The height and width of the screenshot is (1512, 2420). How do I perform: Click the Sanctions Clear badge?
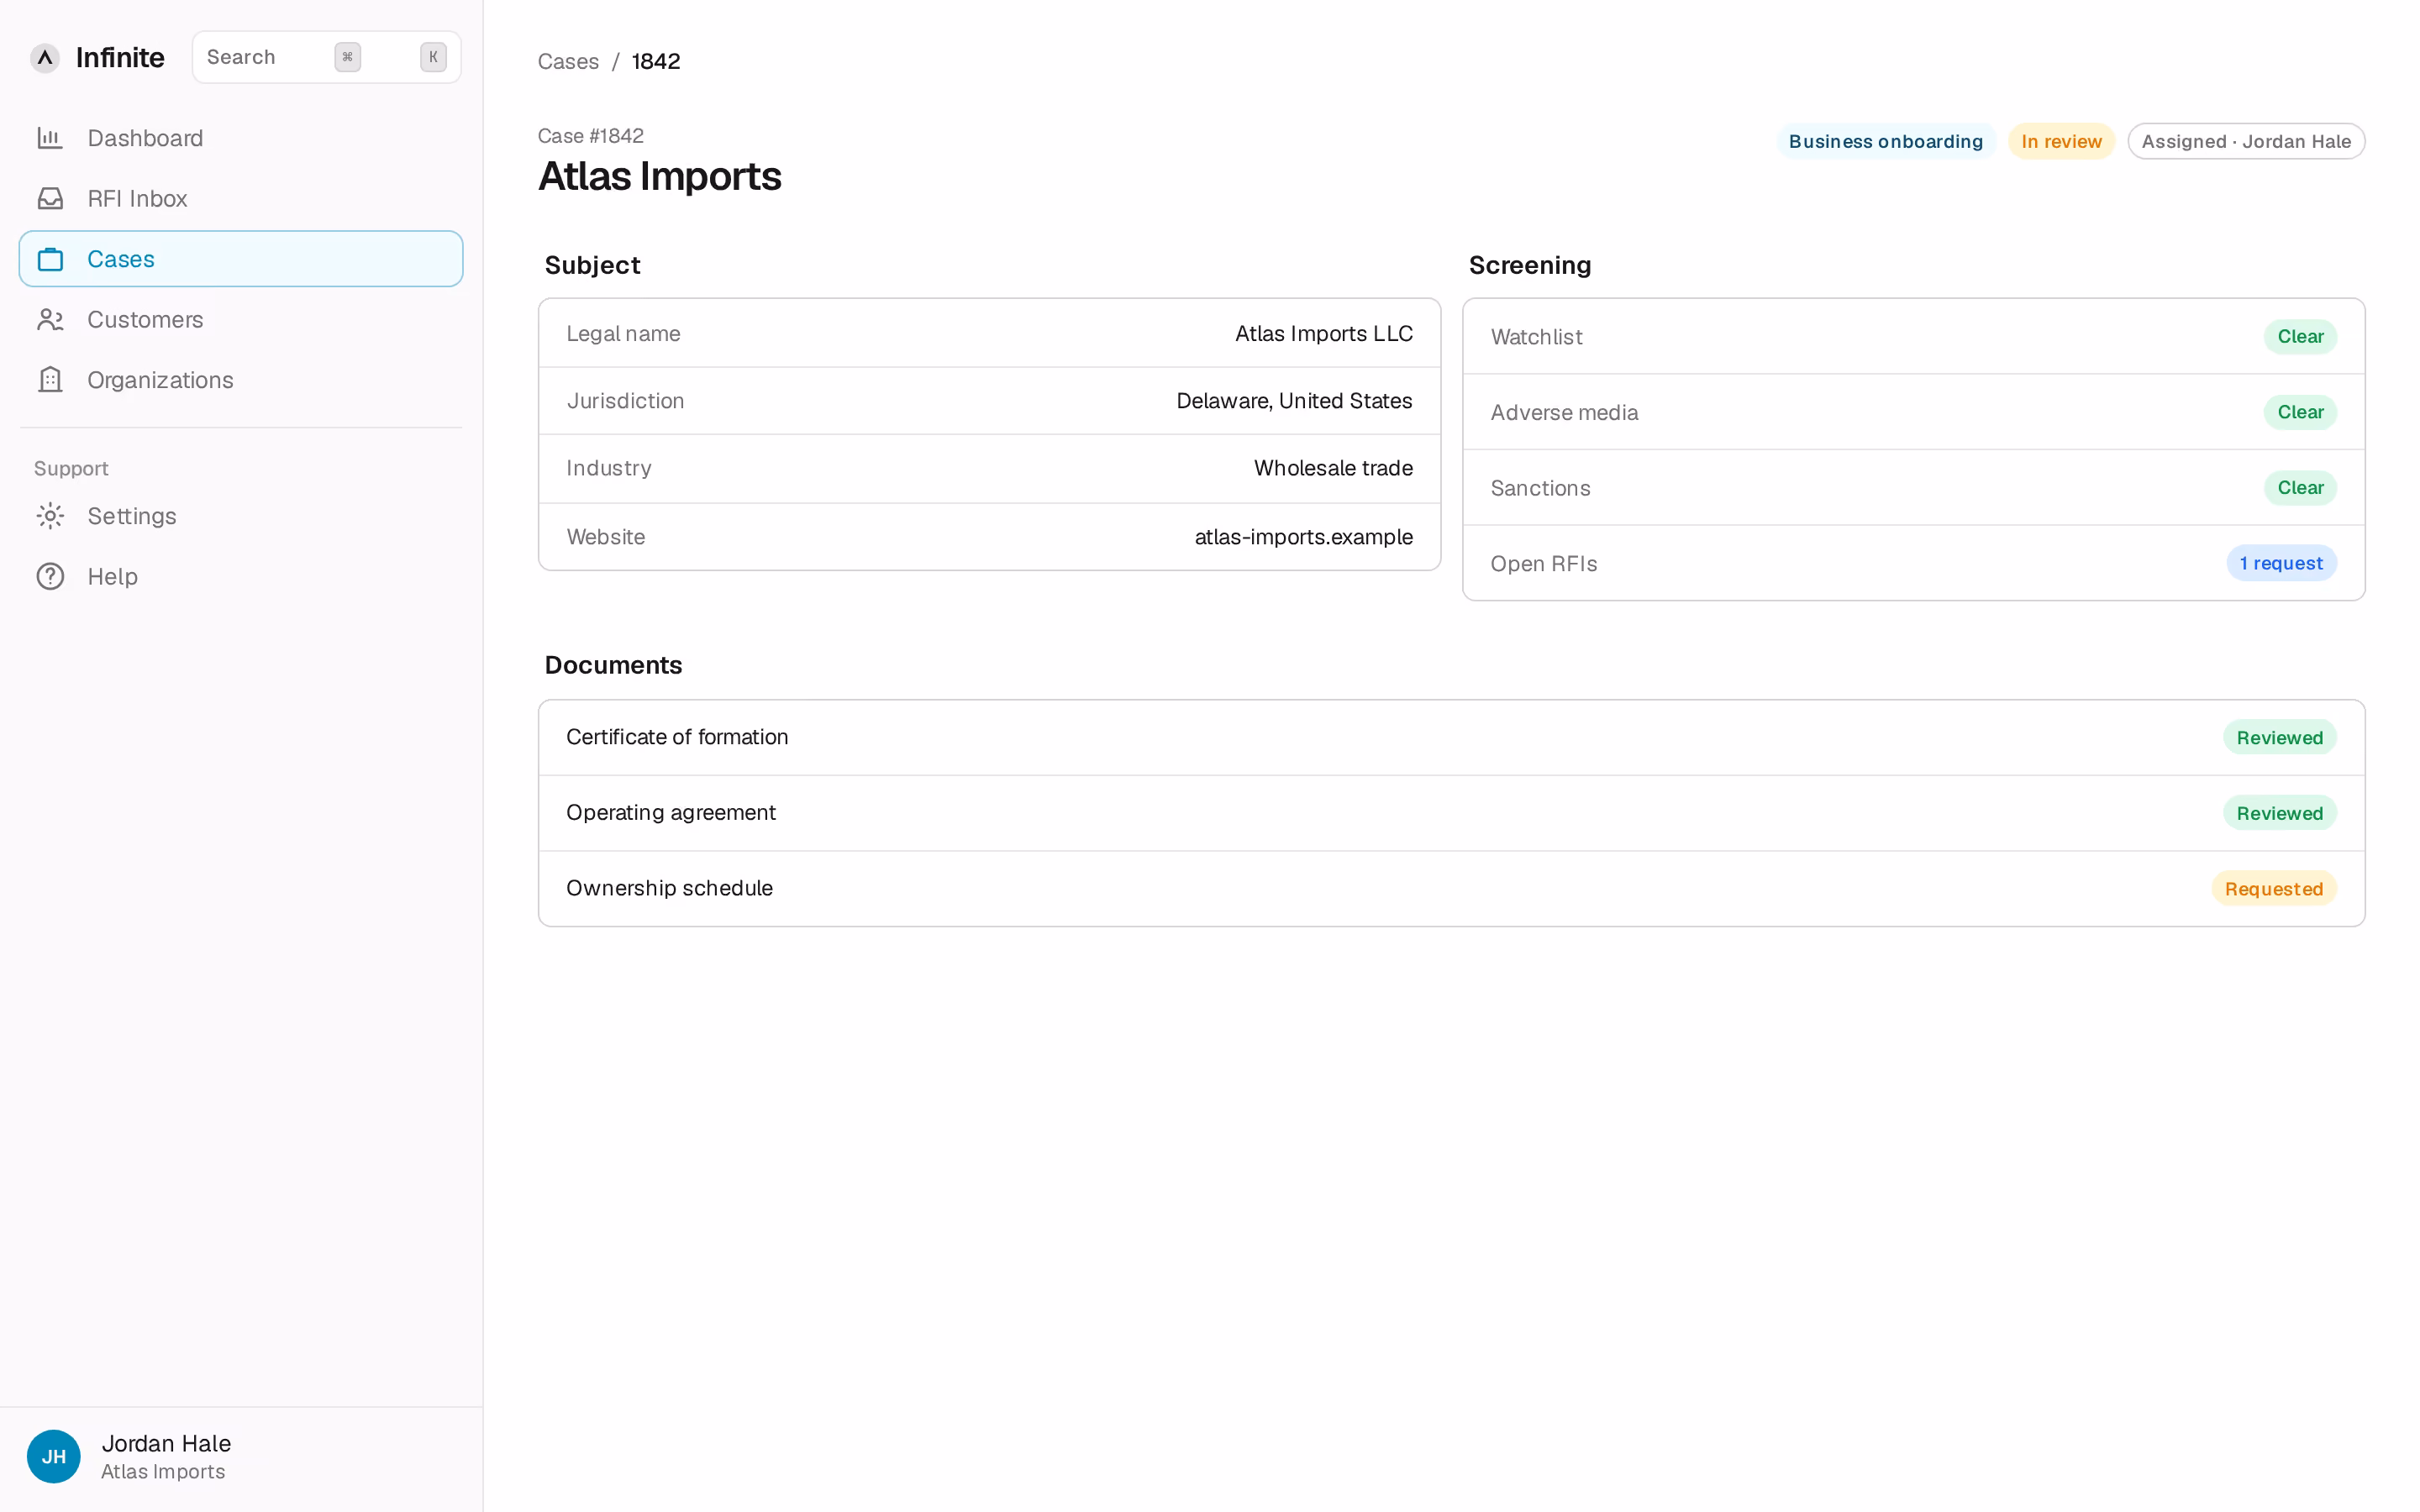click(2300, 488)
